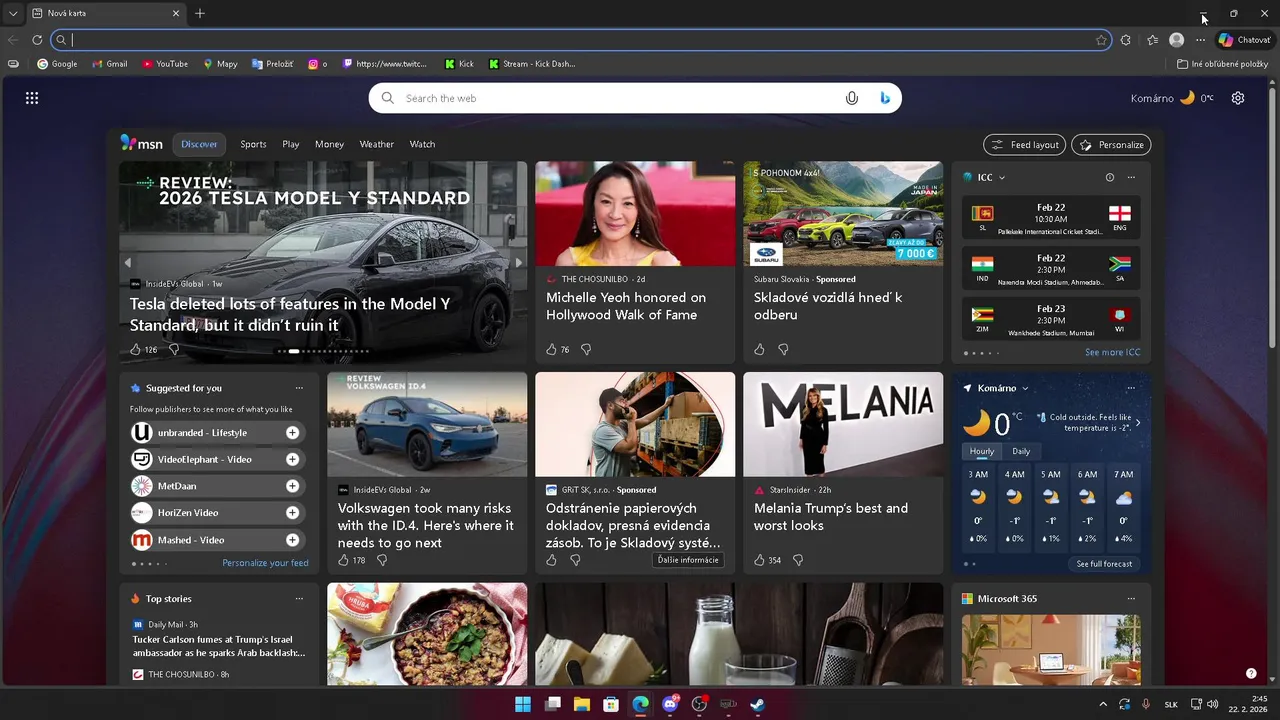
Task: Show previous slide in Tesla carousel
Action: click(128, 263)
